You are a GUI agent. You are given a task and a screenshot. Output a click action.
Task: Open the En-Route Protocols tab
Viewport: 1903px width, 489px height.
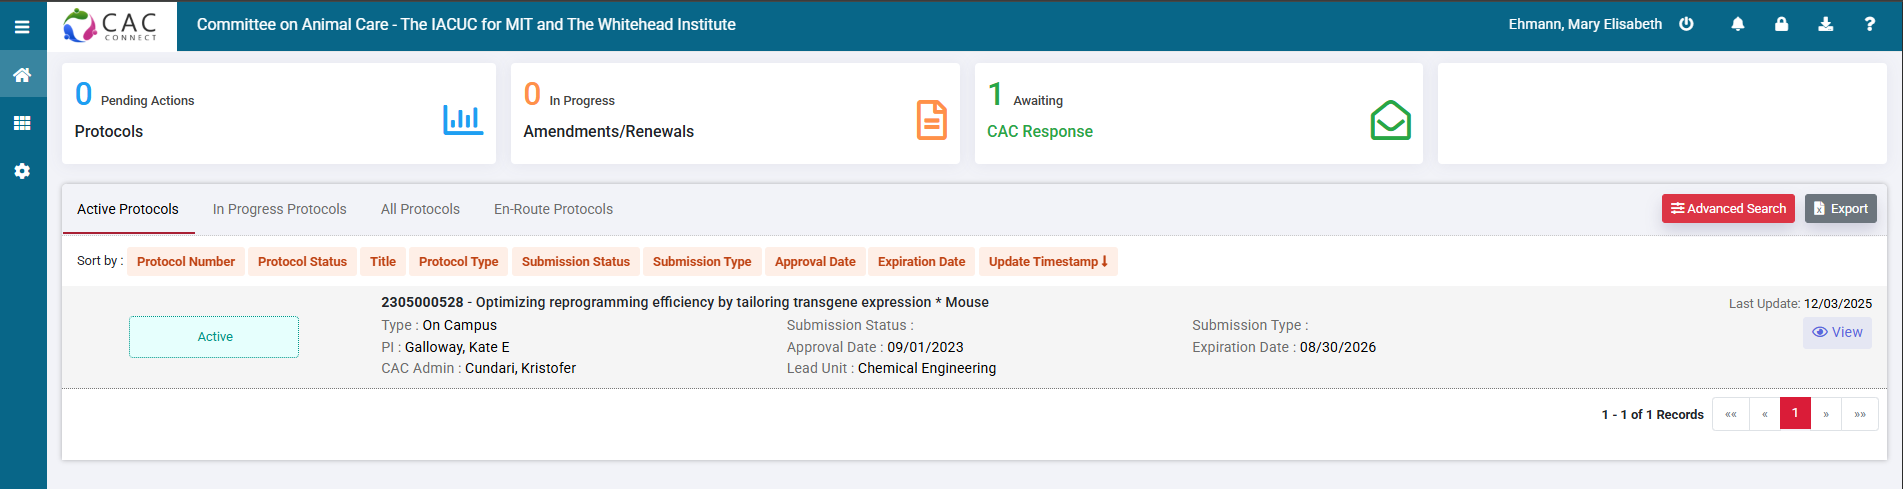pyautogui.click(x=553, y=209)
